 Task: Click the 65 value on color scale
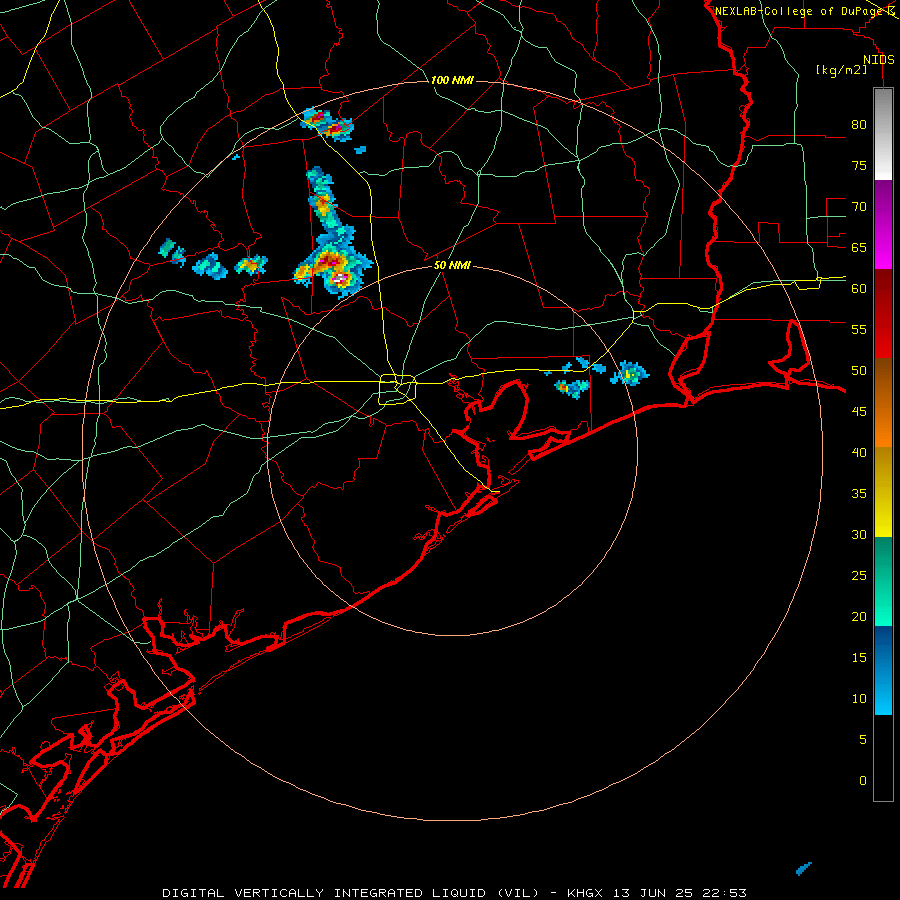[859, 247]
